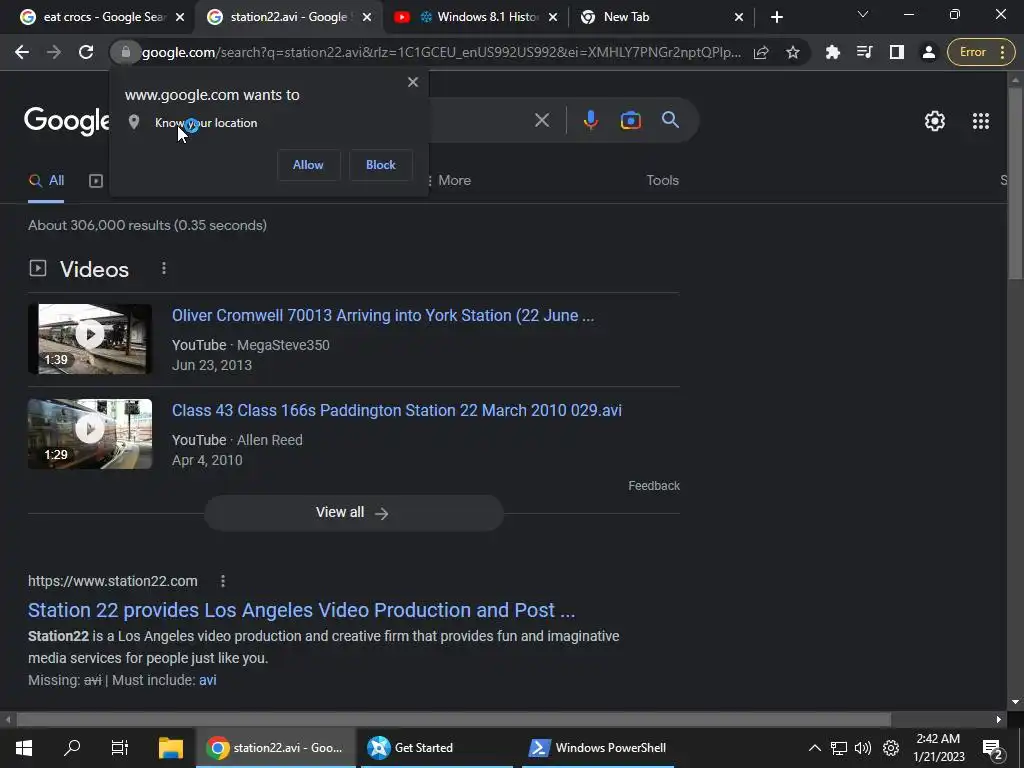The image size is (1024, 768).
Task: Open the More search filters menu
Action: pyautogui.click(x=449, y=180)
